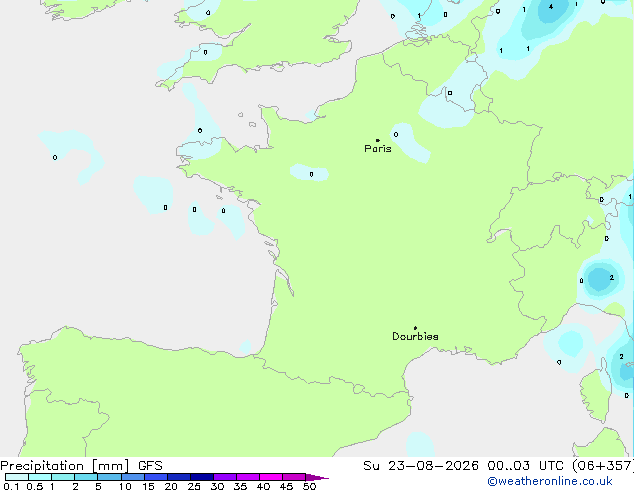Select the 2–5 mm legend swatch
Screen dimensions: 634x490
86,477
